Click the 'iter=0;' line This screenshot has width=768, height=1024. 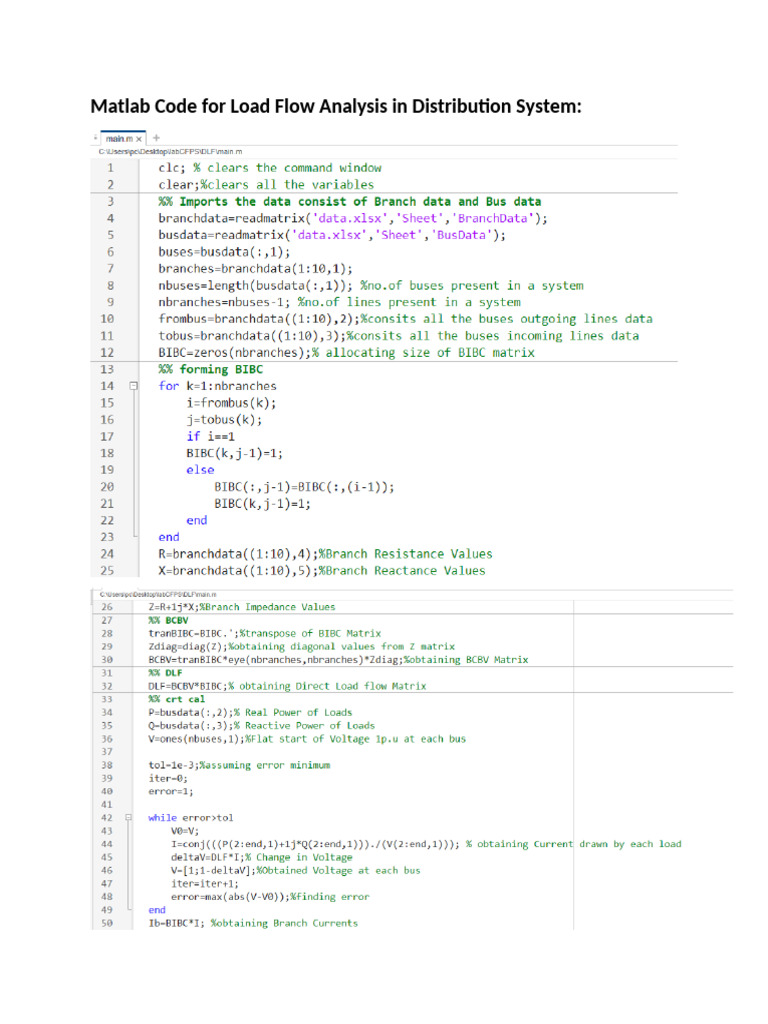[168, 778]
